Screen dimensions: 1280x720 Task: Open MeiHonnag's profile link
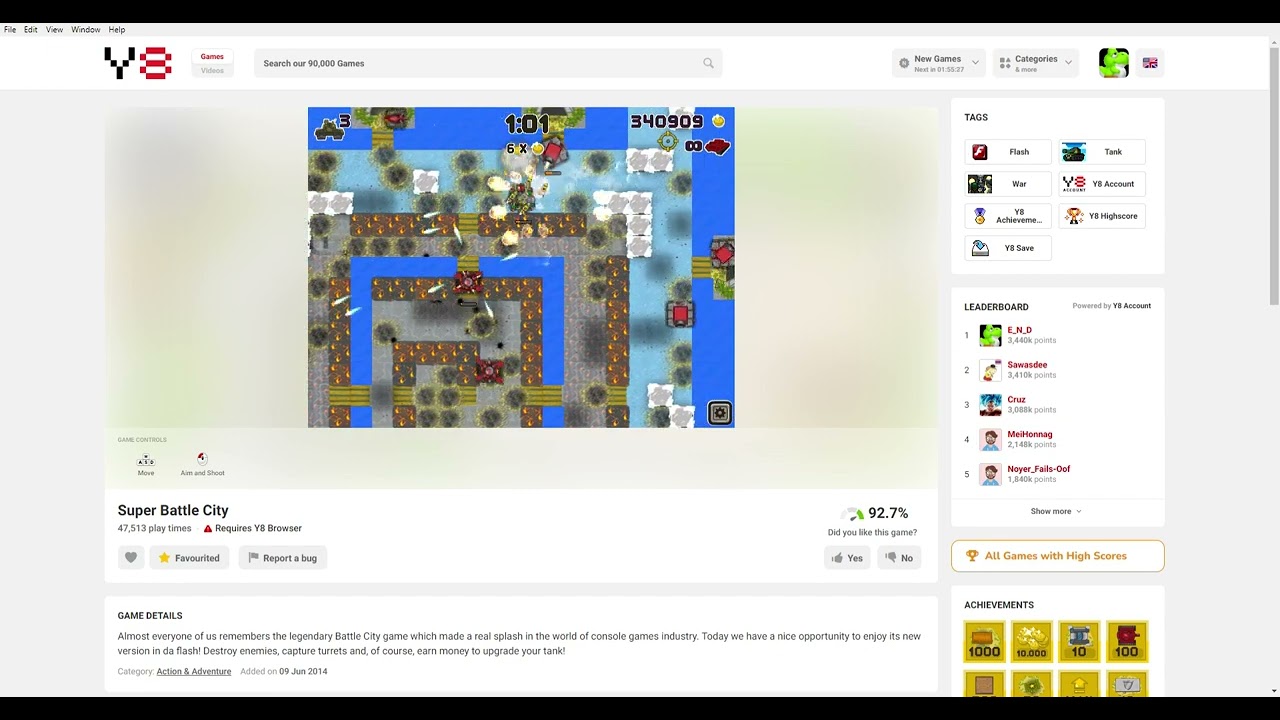(x=1030, y=434)
